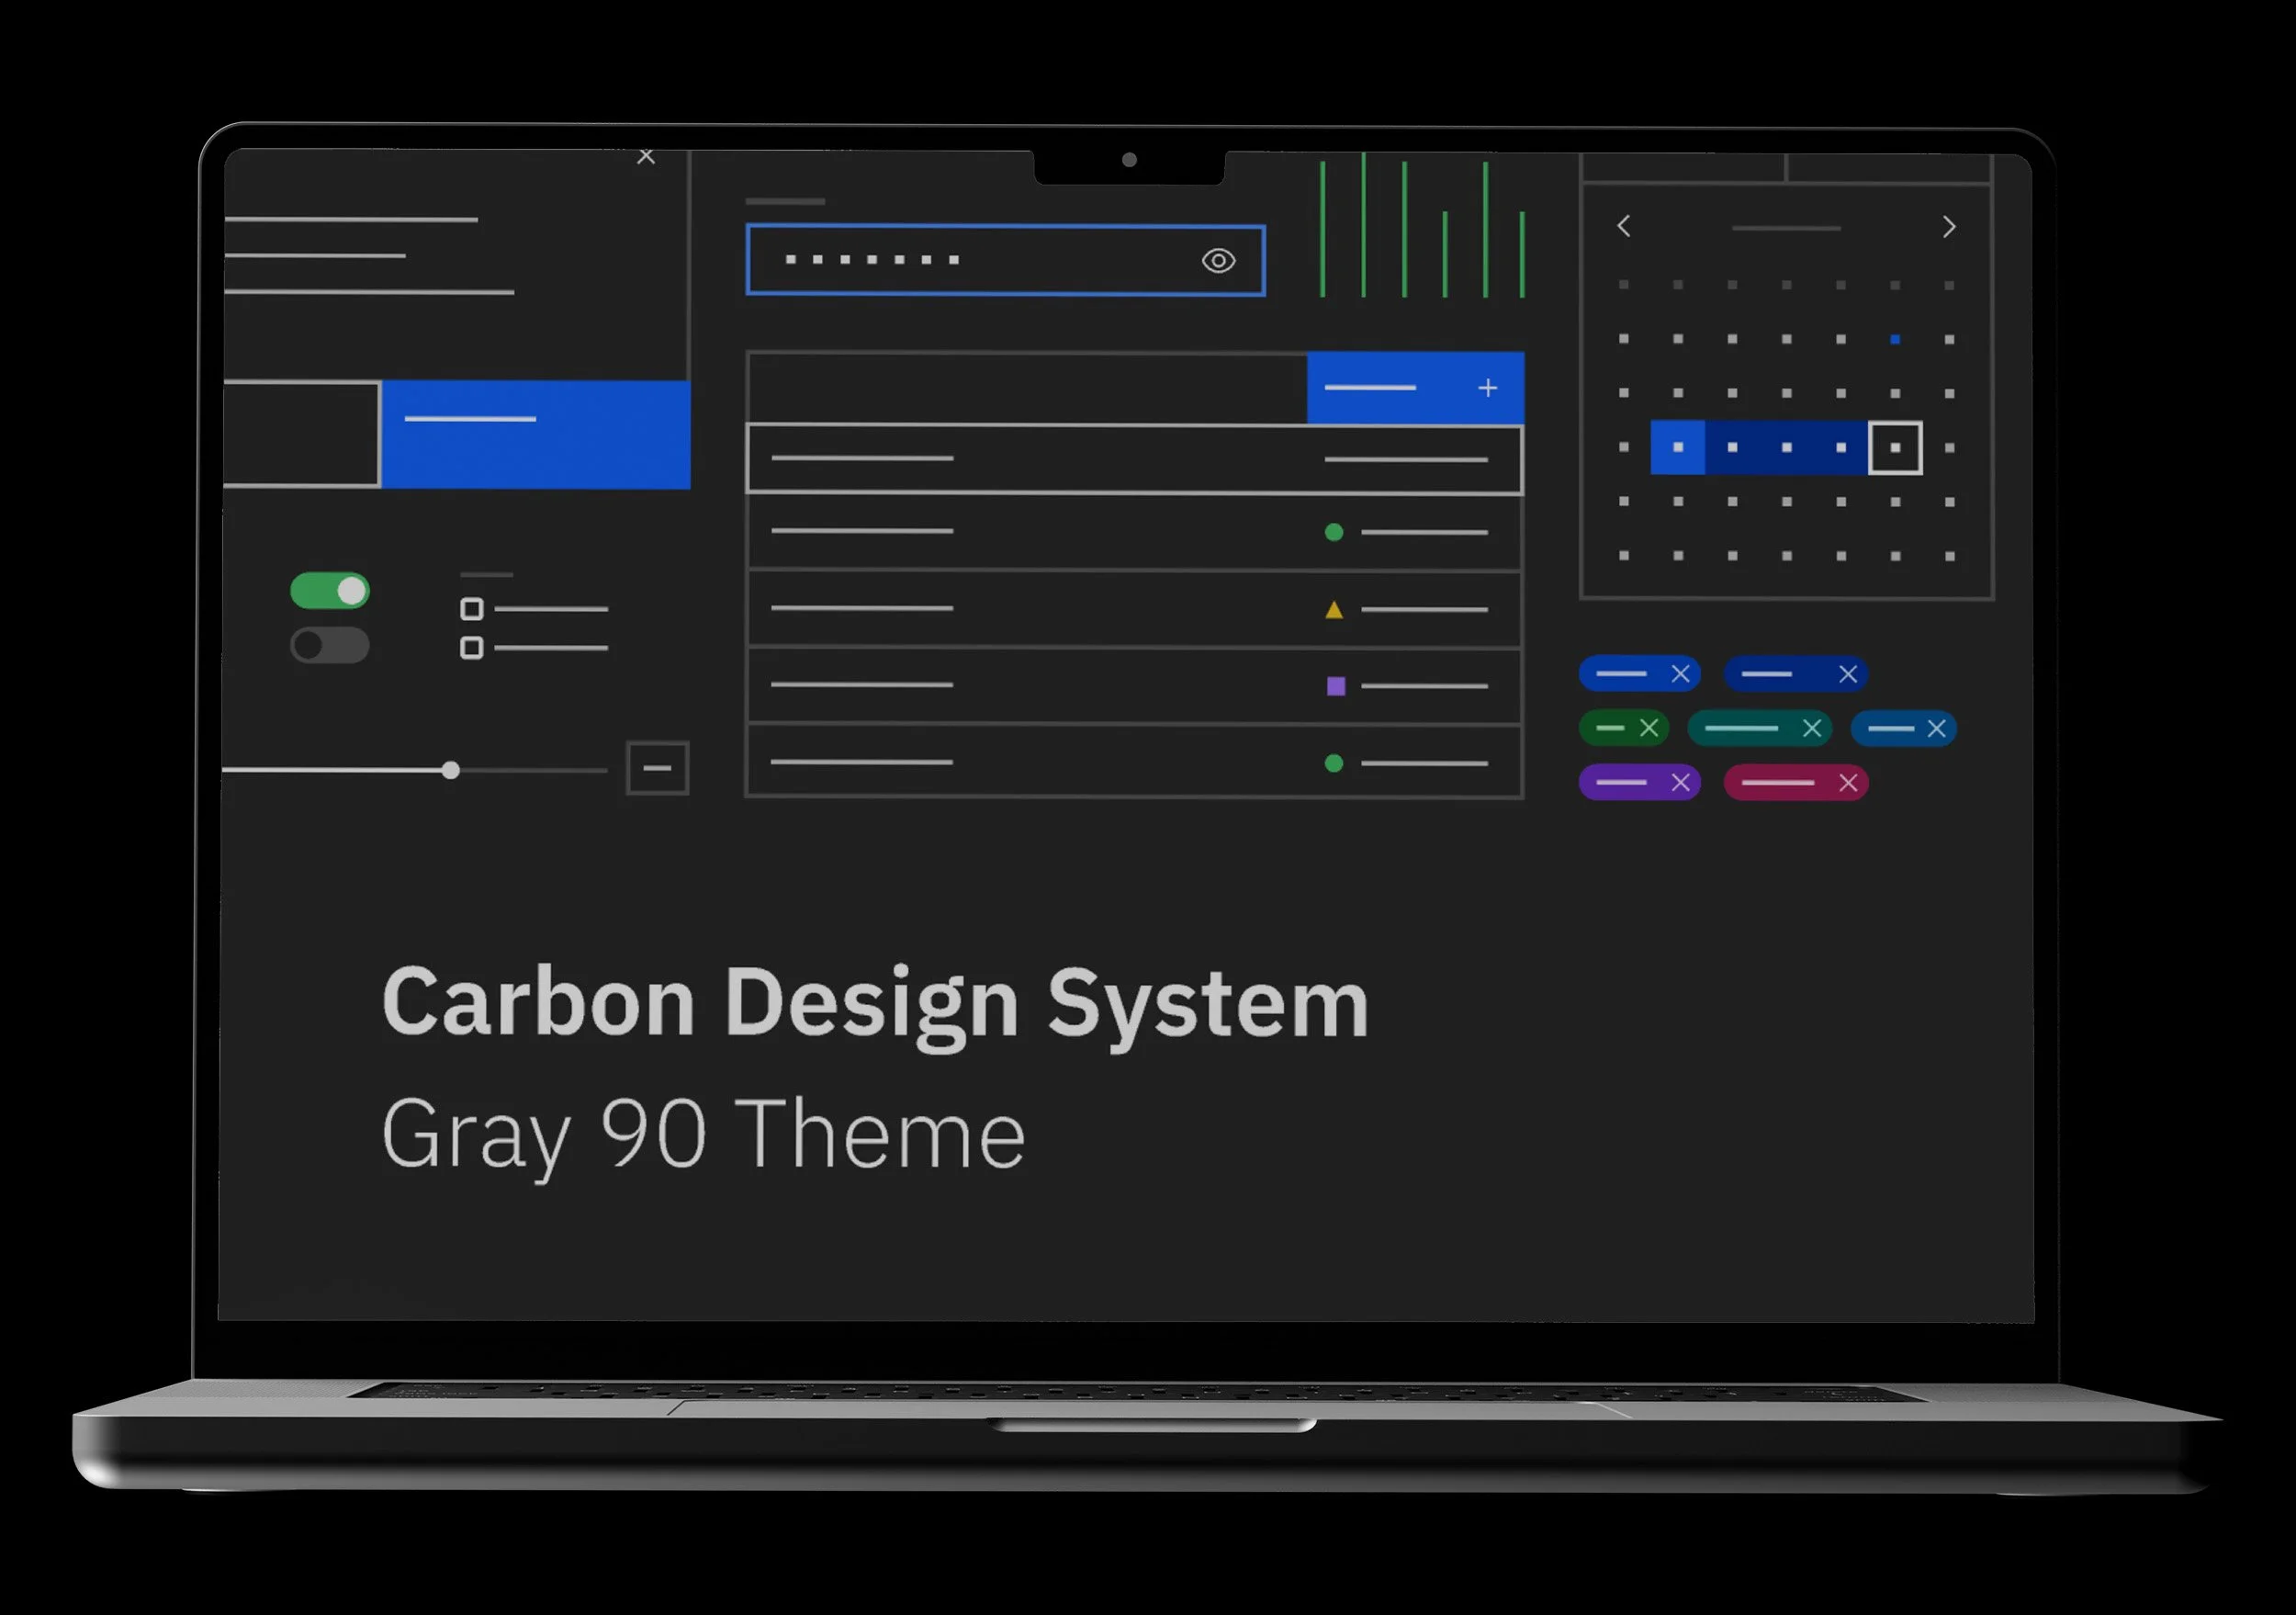The image size is (2296, 1615).
Task: Click the outlined secondary button beside blue button
Action: [x=300, y=434]
